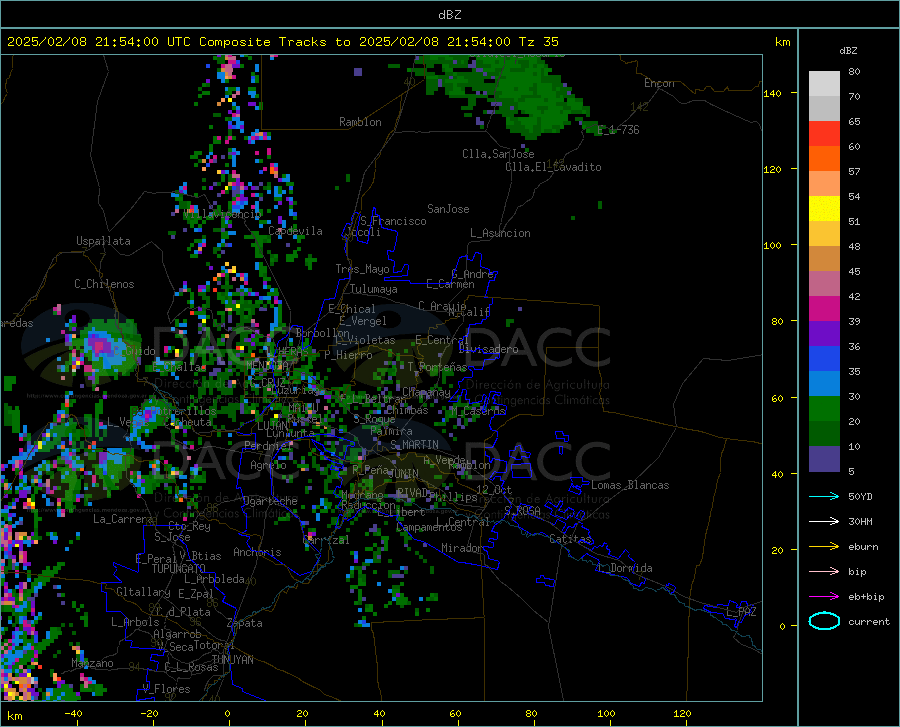
Task: Click the white 30HM arrow in legend
Action: coord(824,522)
